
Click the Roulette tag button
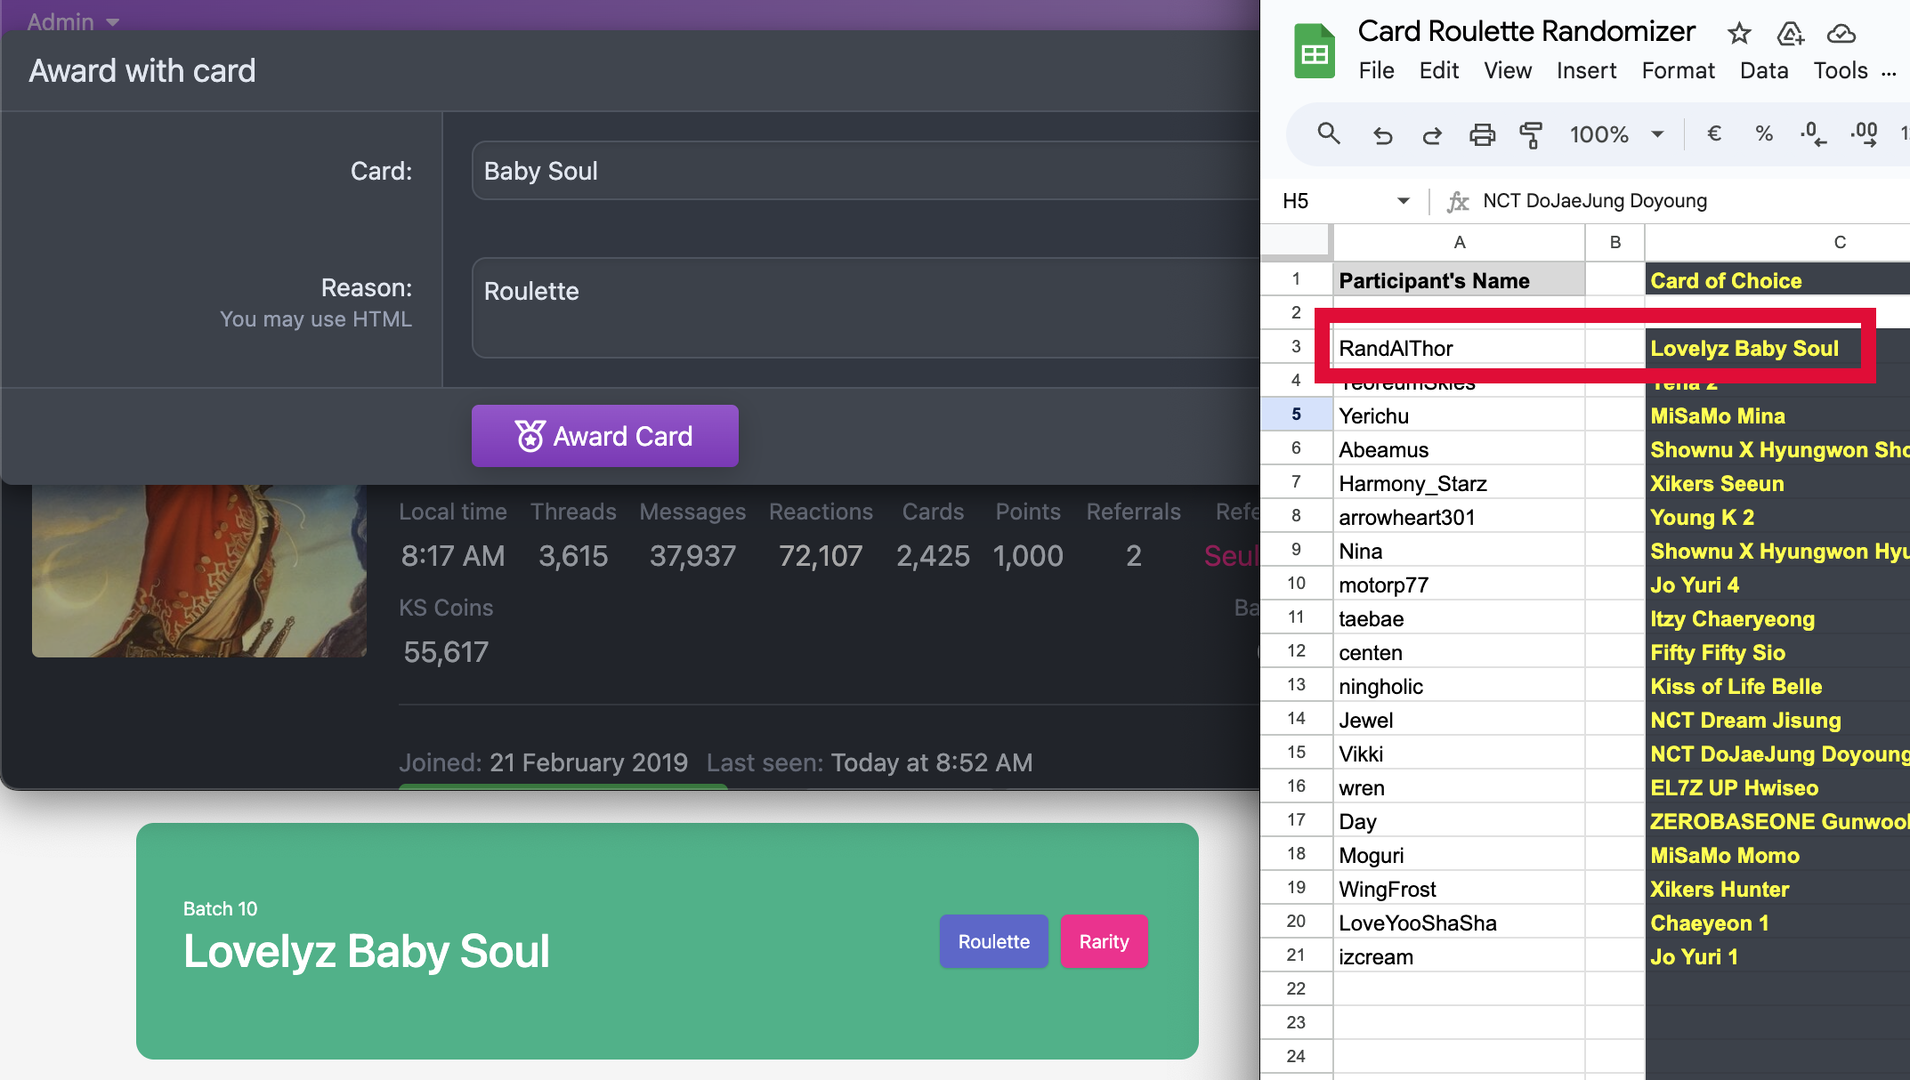(x=994, y=942)
